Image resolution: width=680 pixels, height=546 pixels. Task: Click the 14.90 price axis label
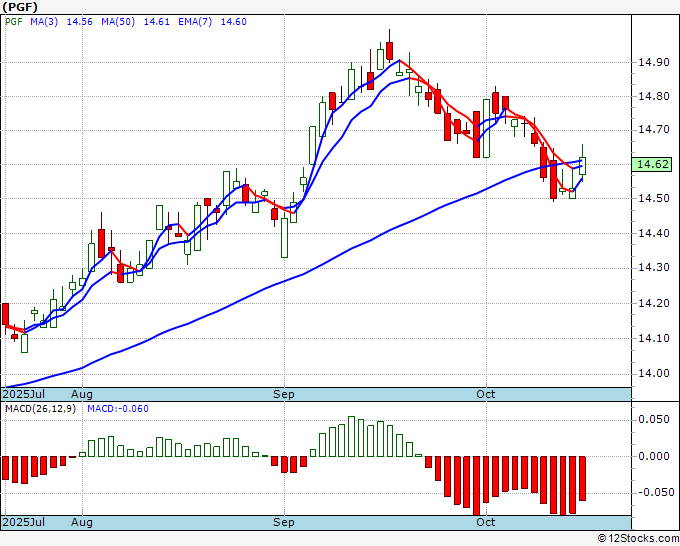click(654, 62)
